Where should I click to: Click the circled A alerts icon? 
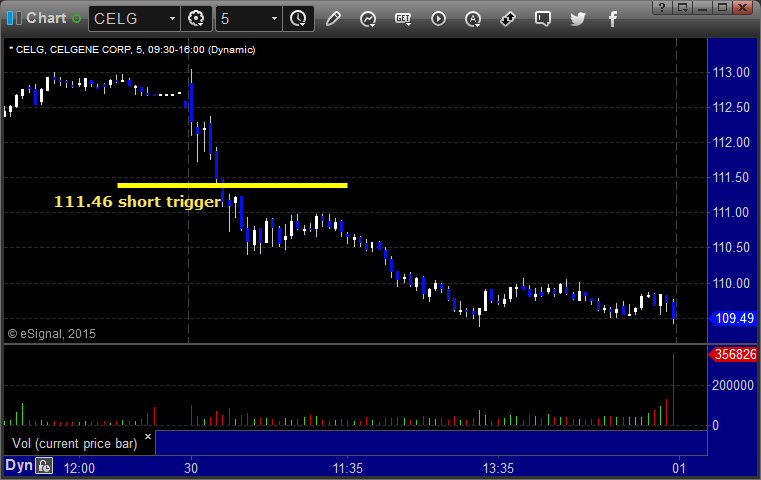point(473,19)
